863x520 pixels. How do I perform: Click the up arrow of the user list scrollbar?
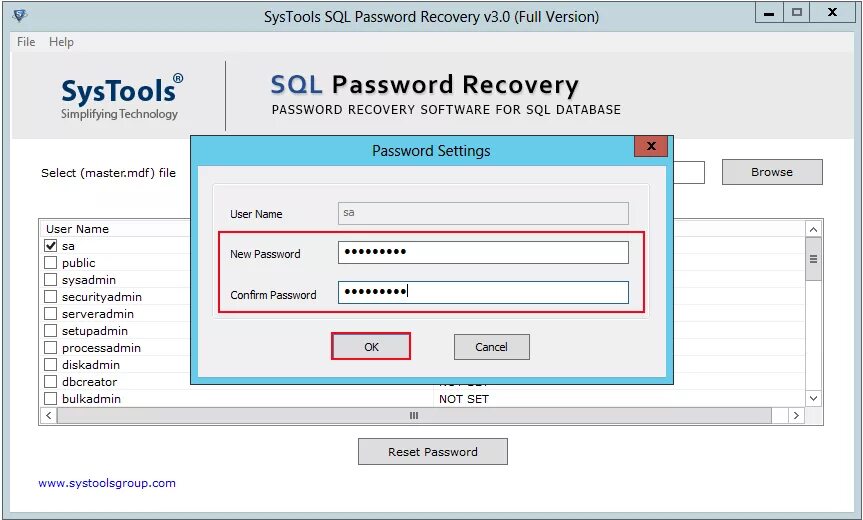pos(813,229)
